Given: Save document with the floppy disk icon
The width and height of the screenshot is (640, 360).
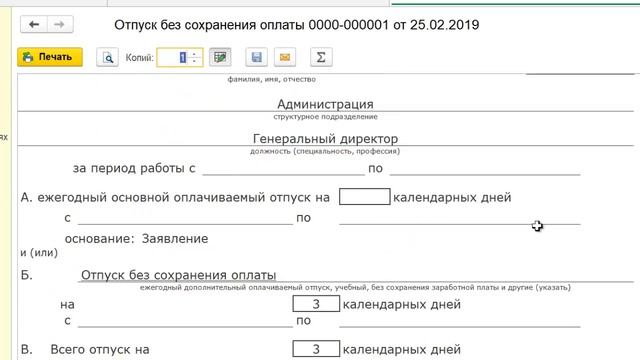Looking at the screenshot, I should coord(256,57).
